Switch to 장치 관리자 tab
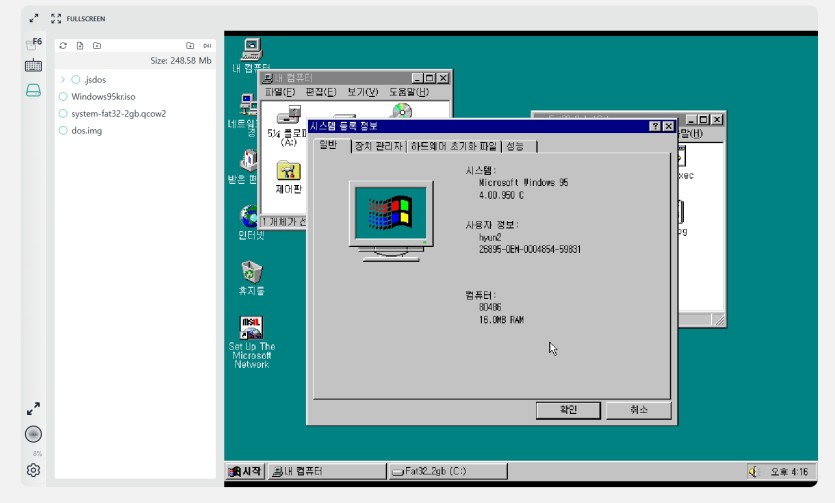Image resolution: width=835 pixels, height=503 pixels. [377, 147]
